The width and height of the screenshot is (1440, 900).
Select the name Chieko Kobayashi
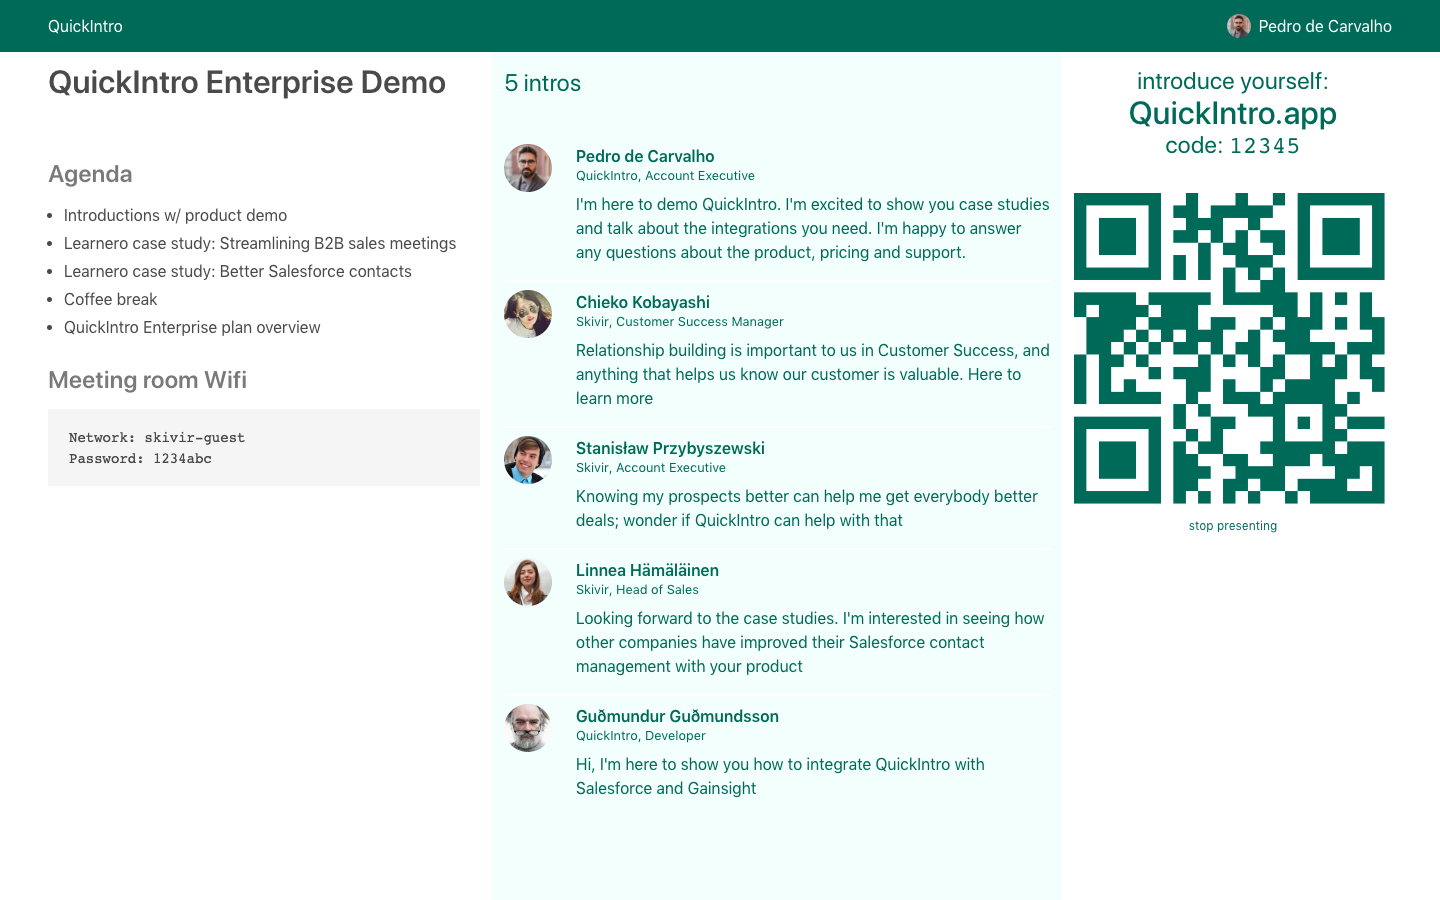click(643, 302)
